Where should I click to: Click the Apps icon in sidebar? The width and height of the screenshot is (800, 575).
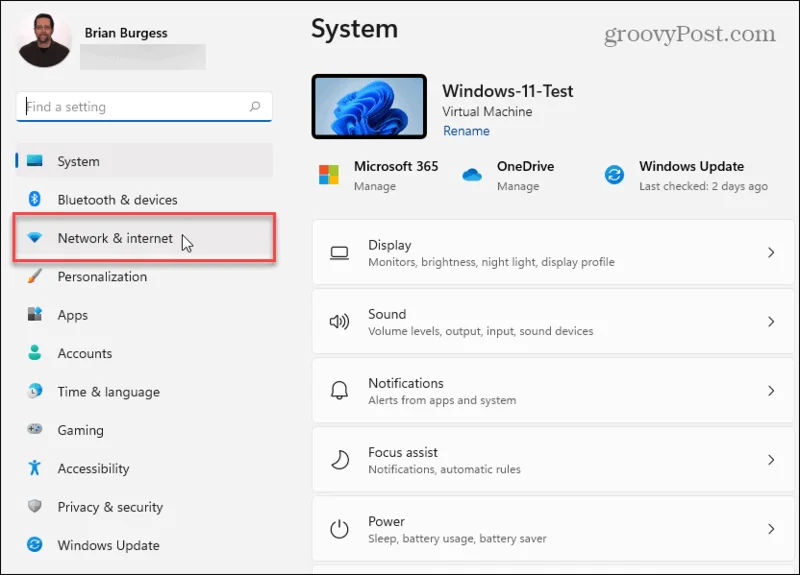coord(35,314)
